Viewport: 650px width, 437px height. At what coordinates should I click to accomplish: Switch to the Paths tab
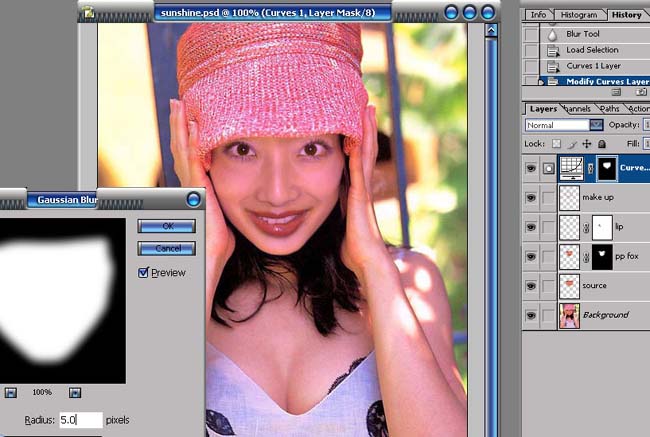pos(609,108)
